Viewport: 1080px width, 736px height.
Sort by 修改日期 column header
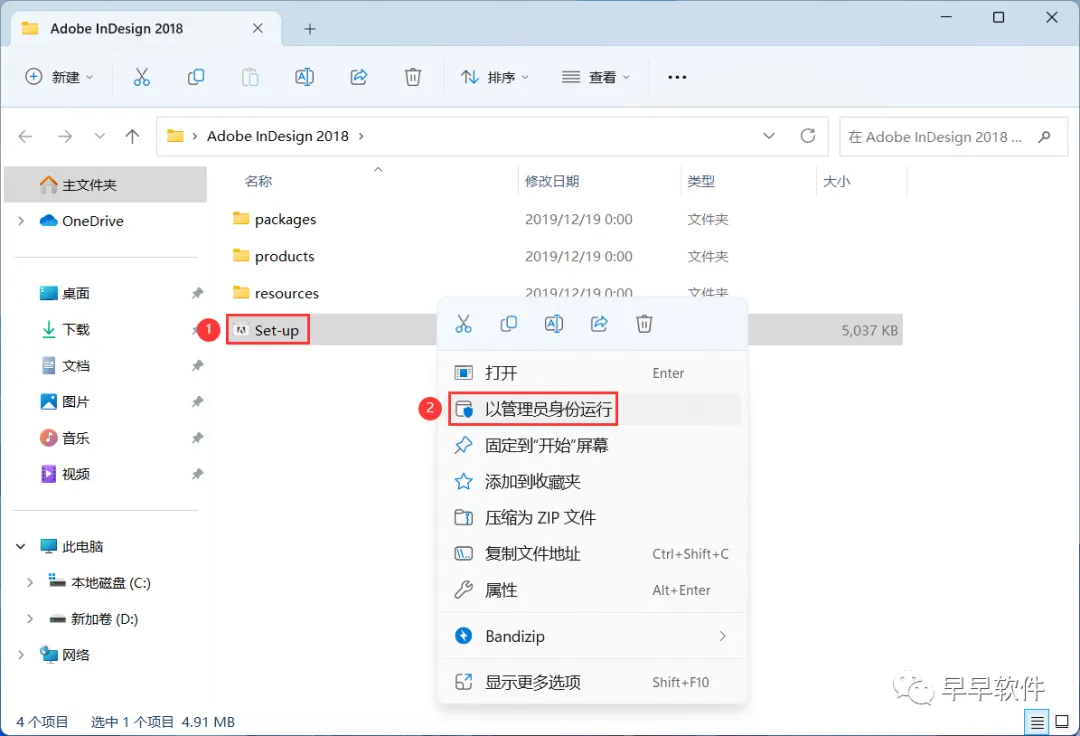(x=552, y=181)
